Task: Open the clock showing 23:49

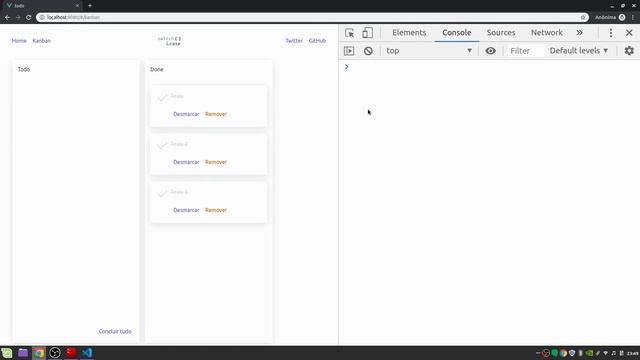Action: coord(633,353)
